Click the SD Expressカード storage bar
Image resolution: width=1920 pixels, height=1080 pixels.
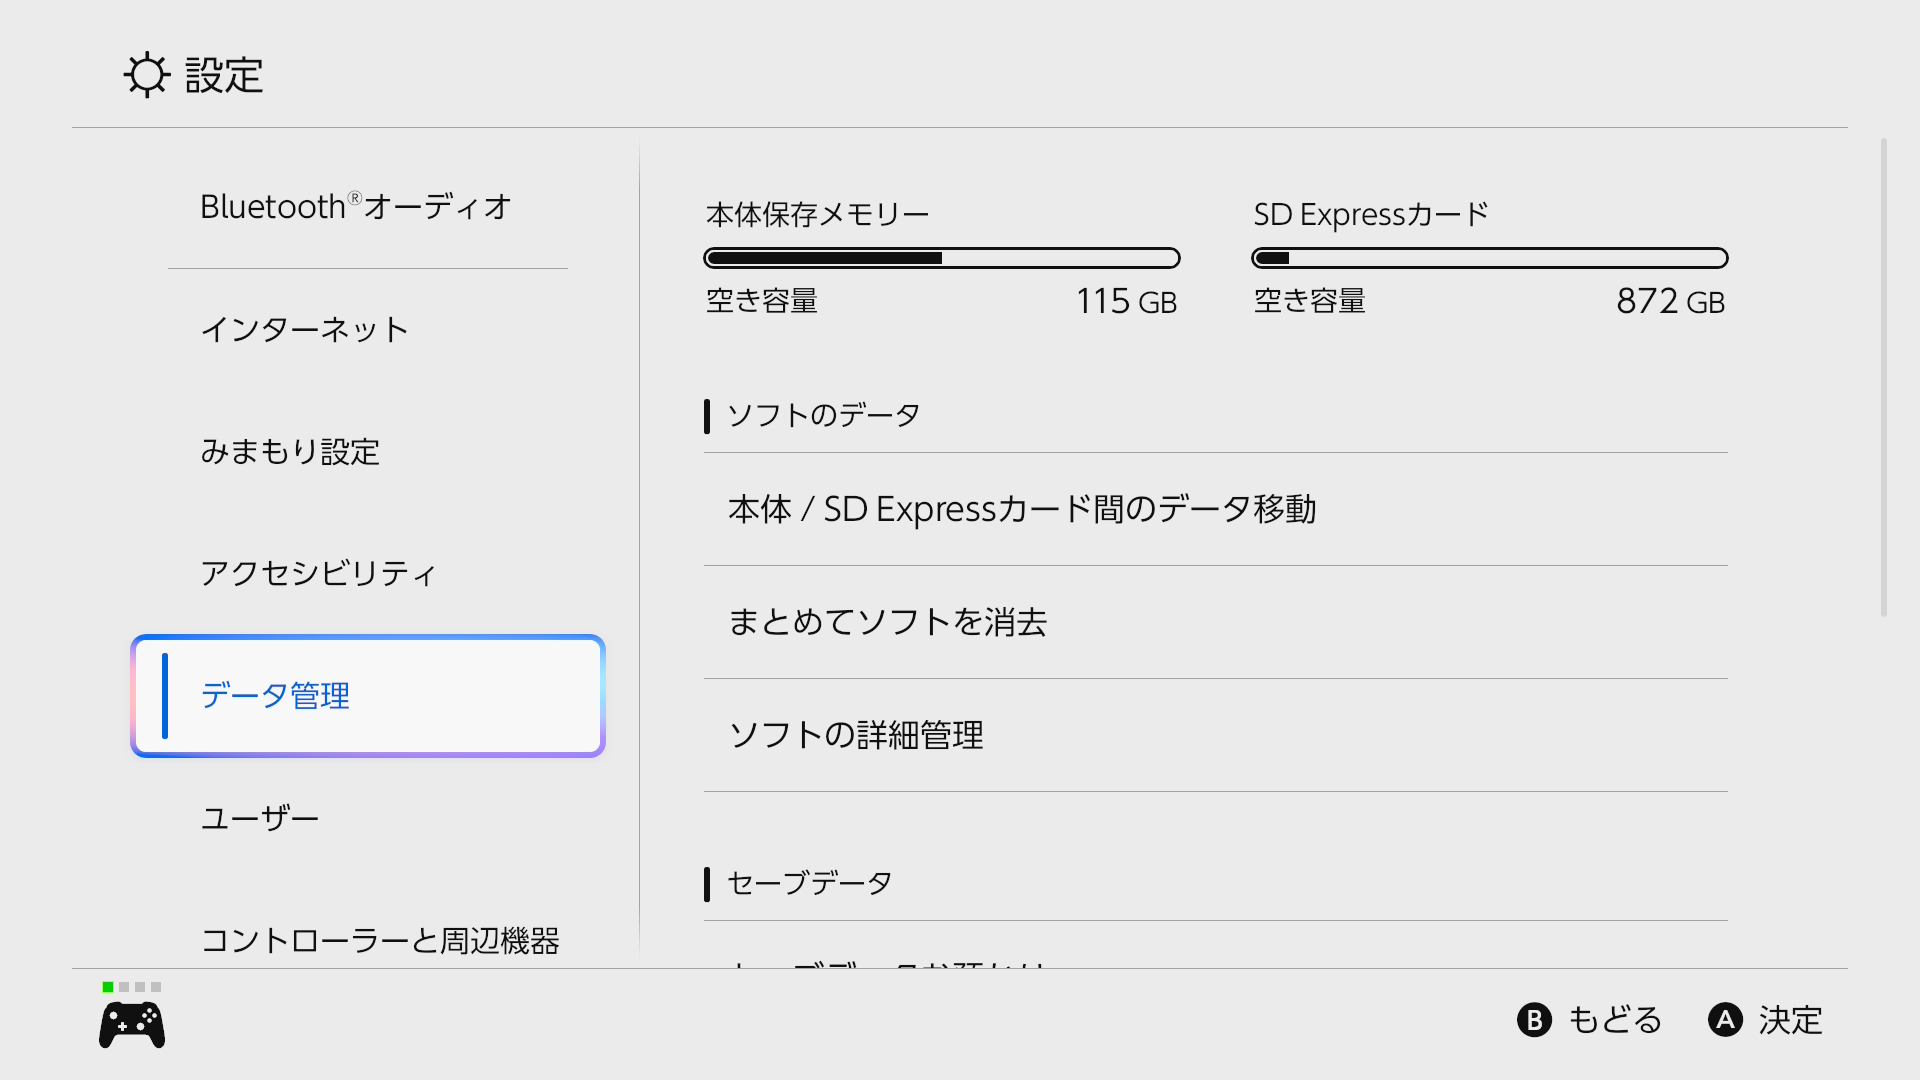[1489, 258]
